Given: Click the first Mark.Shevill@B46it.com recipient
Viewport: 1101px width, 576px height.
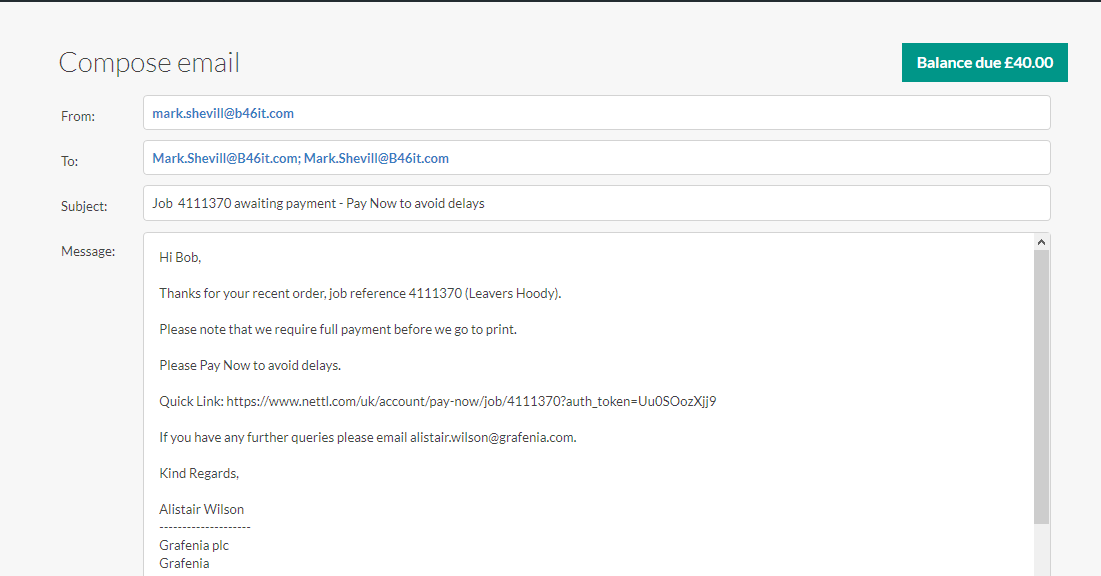Looking at the screenshot, I should point(226,158).
